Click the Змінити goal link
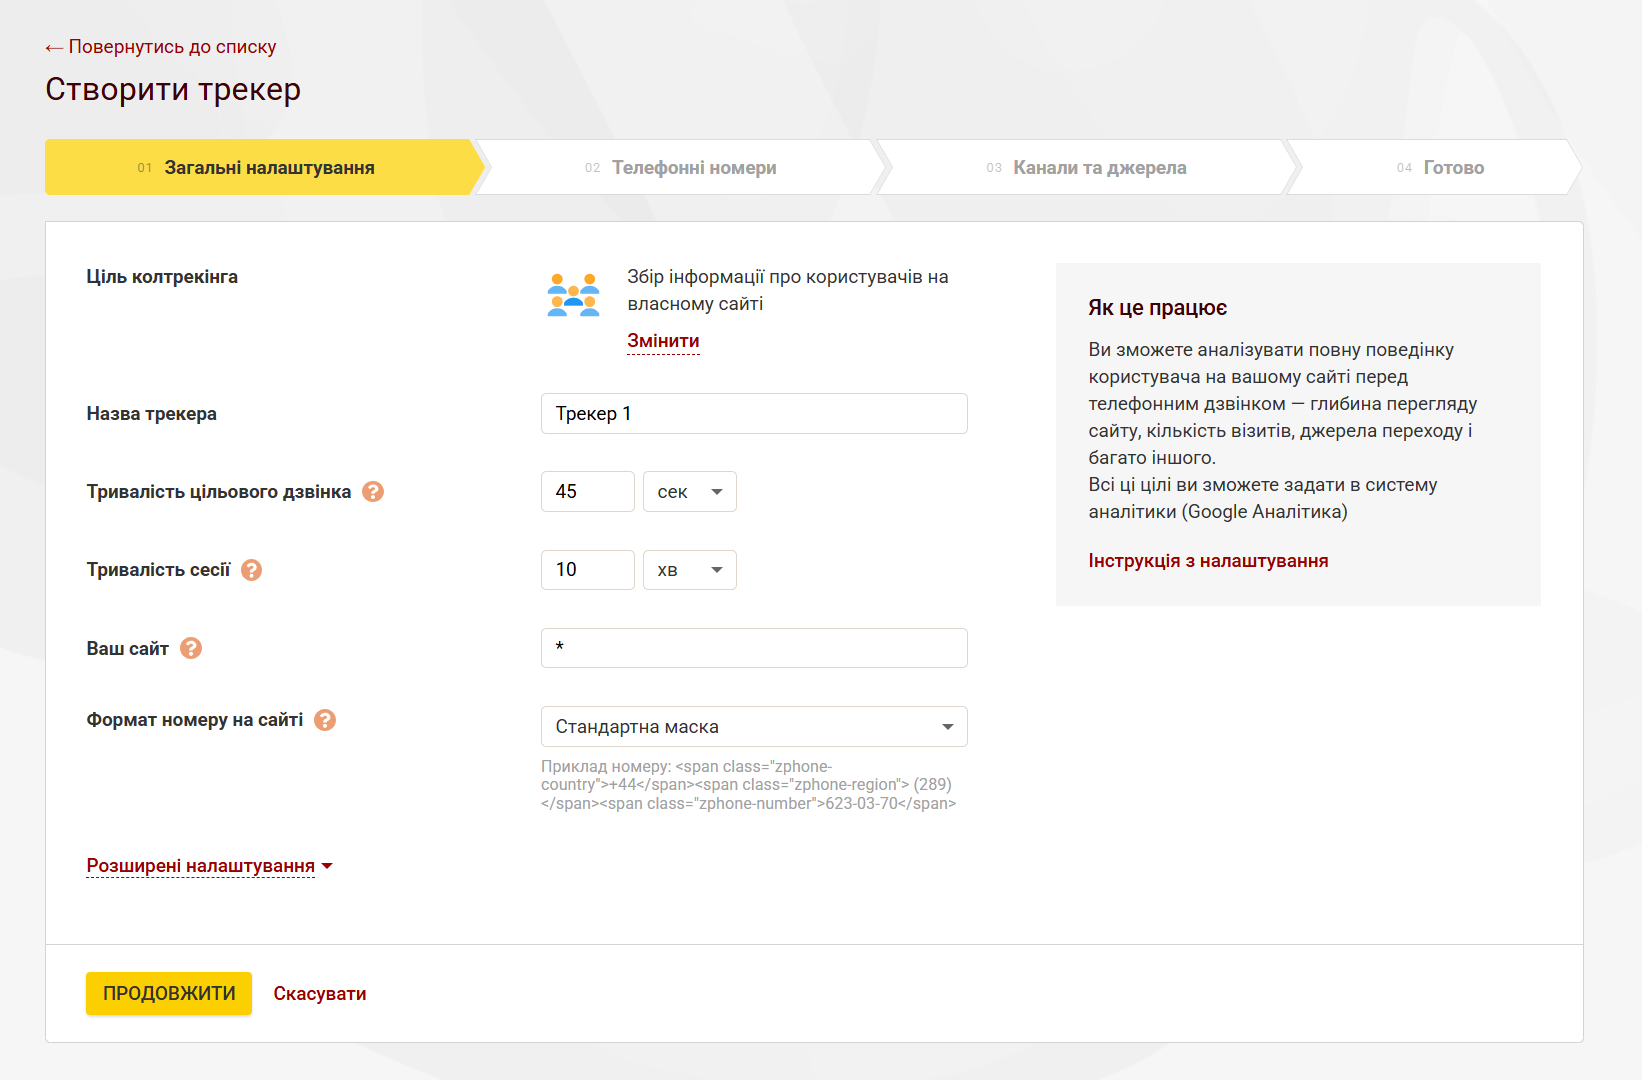Image resolution: width=1642 pixels, height=1080 pixels. [x=663, y=341]
